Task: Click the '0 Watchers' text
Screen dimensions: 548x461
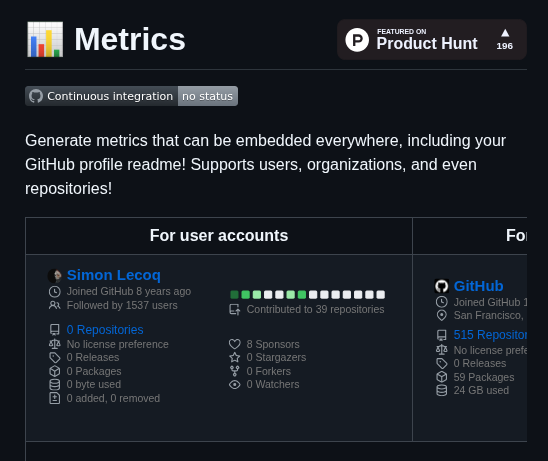Action: click(x=273, y=384)
